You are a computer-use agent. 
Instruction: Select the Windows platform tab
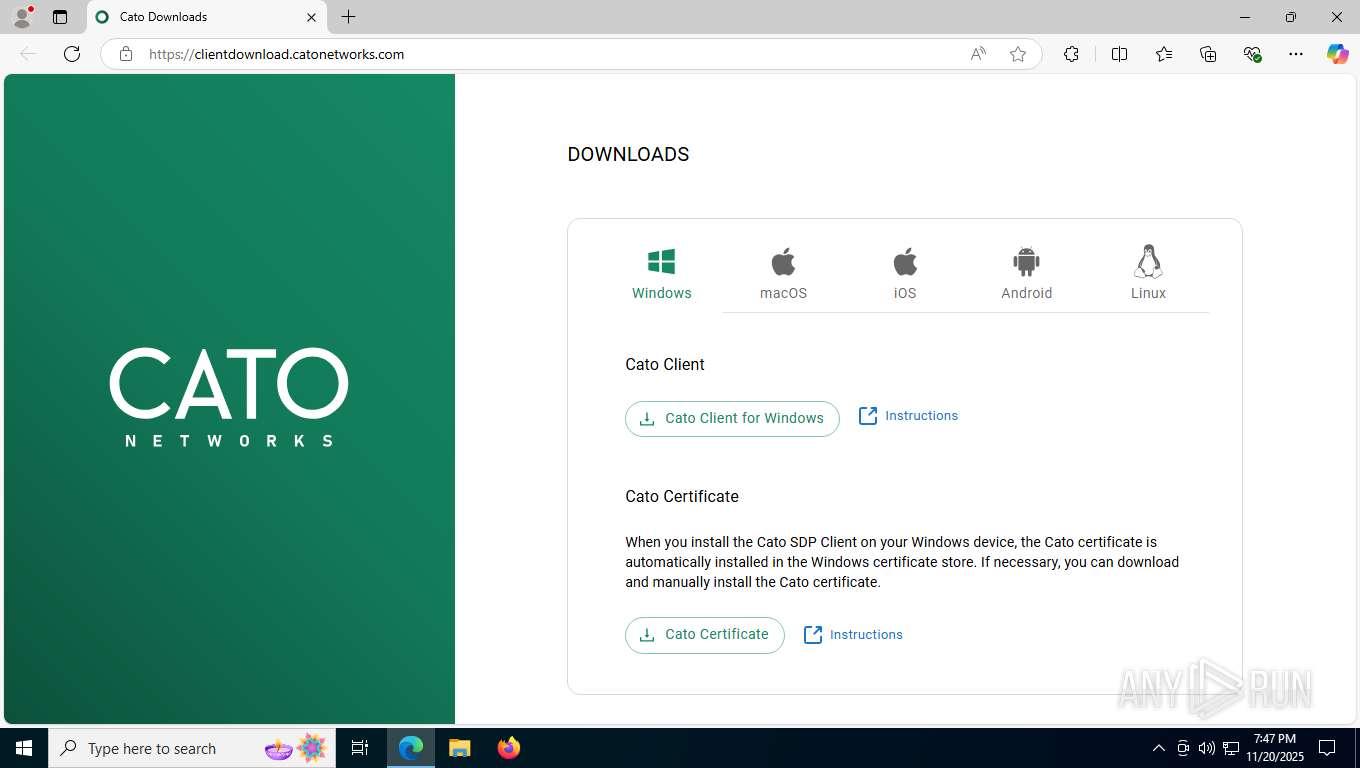661,273
